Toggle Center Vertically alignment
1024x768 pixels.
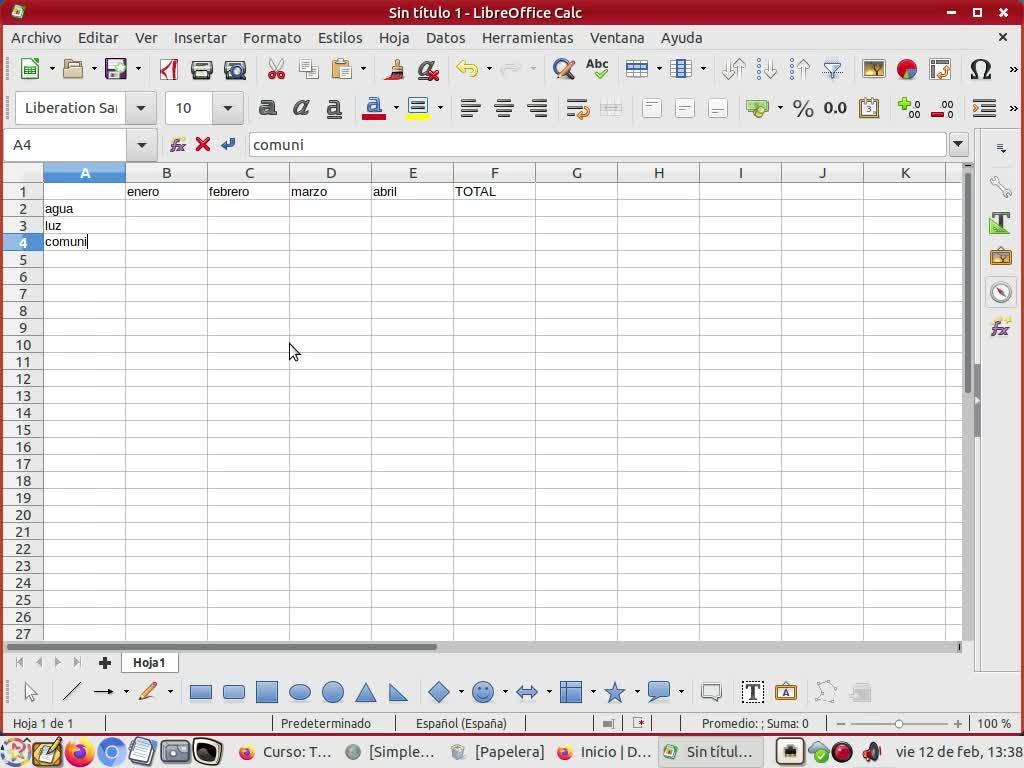click(x=684, y=108)
